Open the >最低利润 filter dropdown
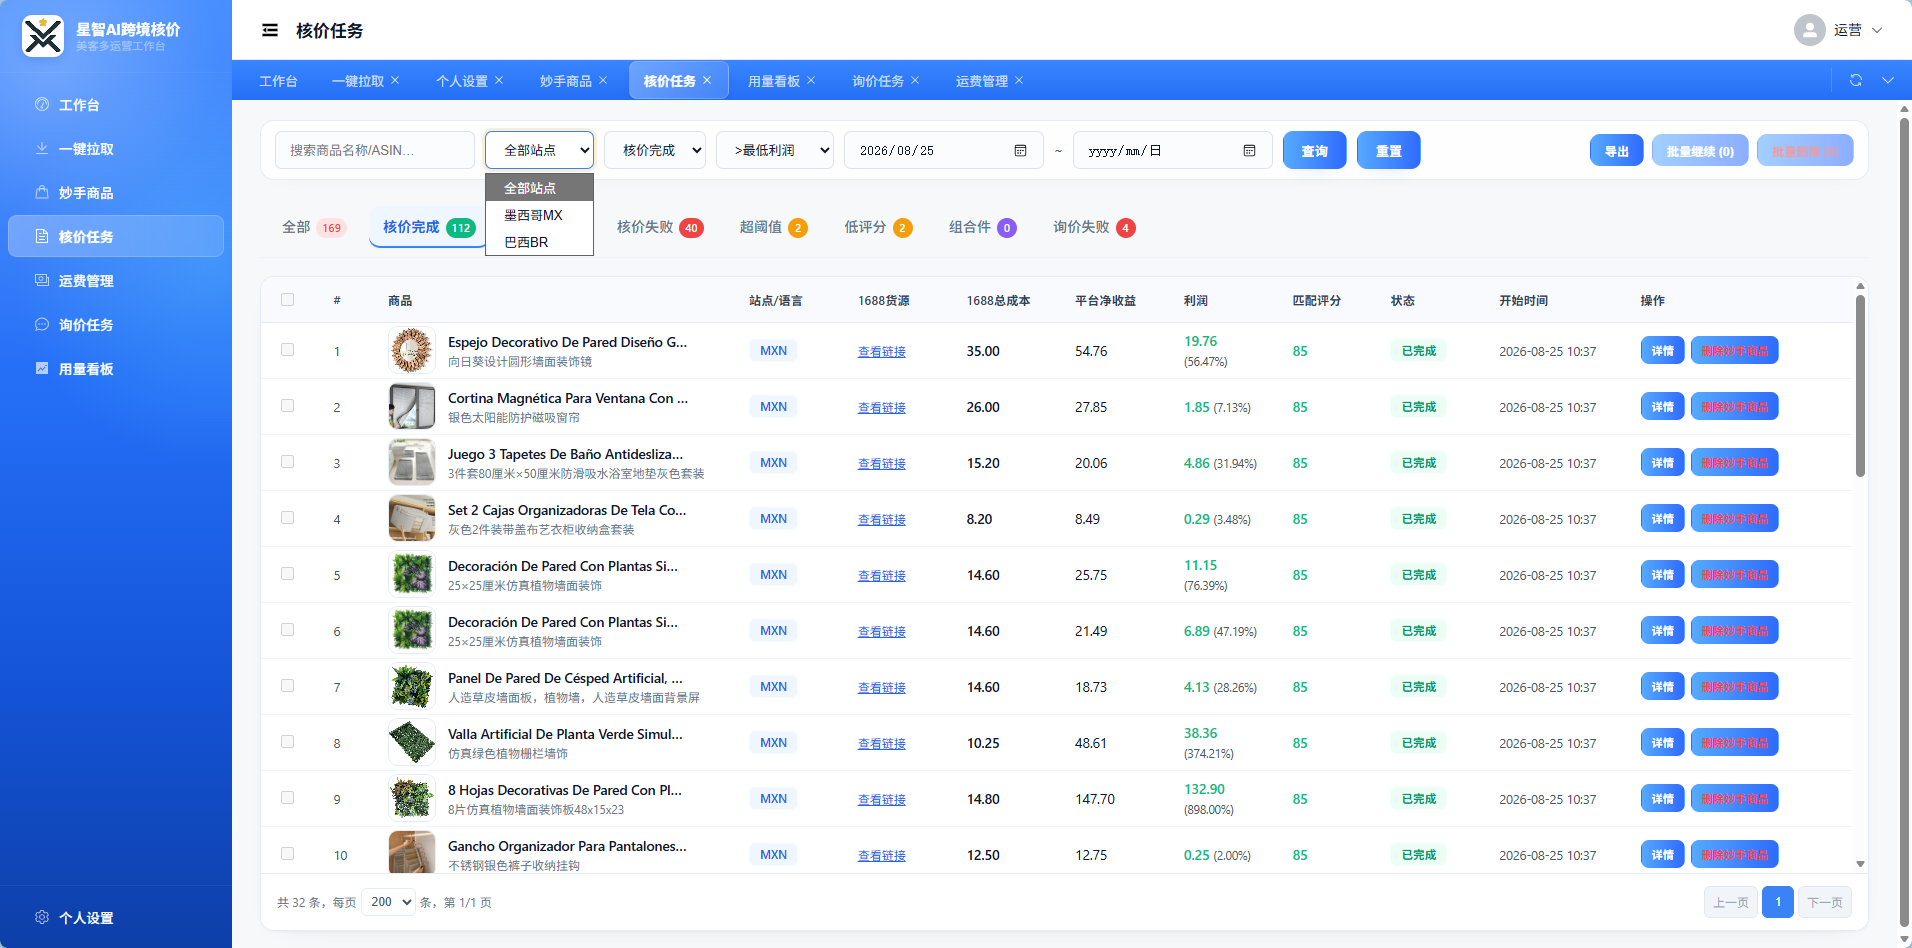The width and height of the screenshot is (1912, 948). [x=775, y=150]
